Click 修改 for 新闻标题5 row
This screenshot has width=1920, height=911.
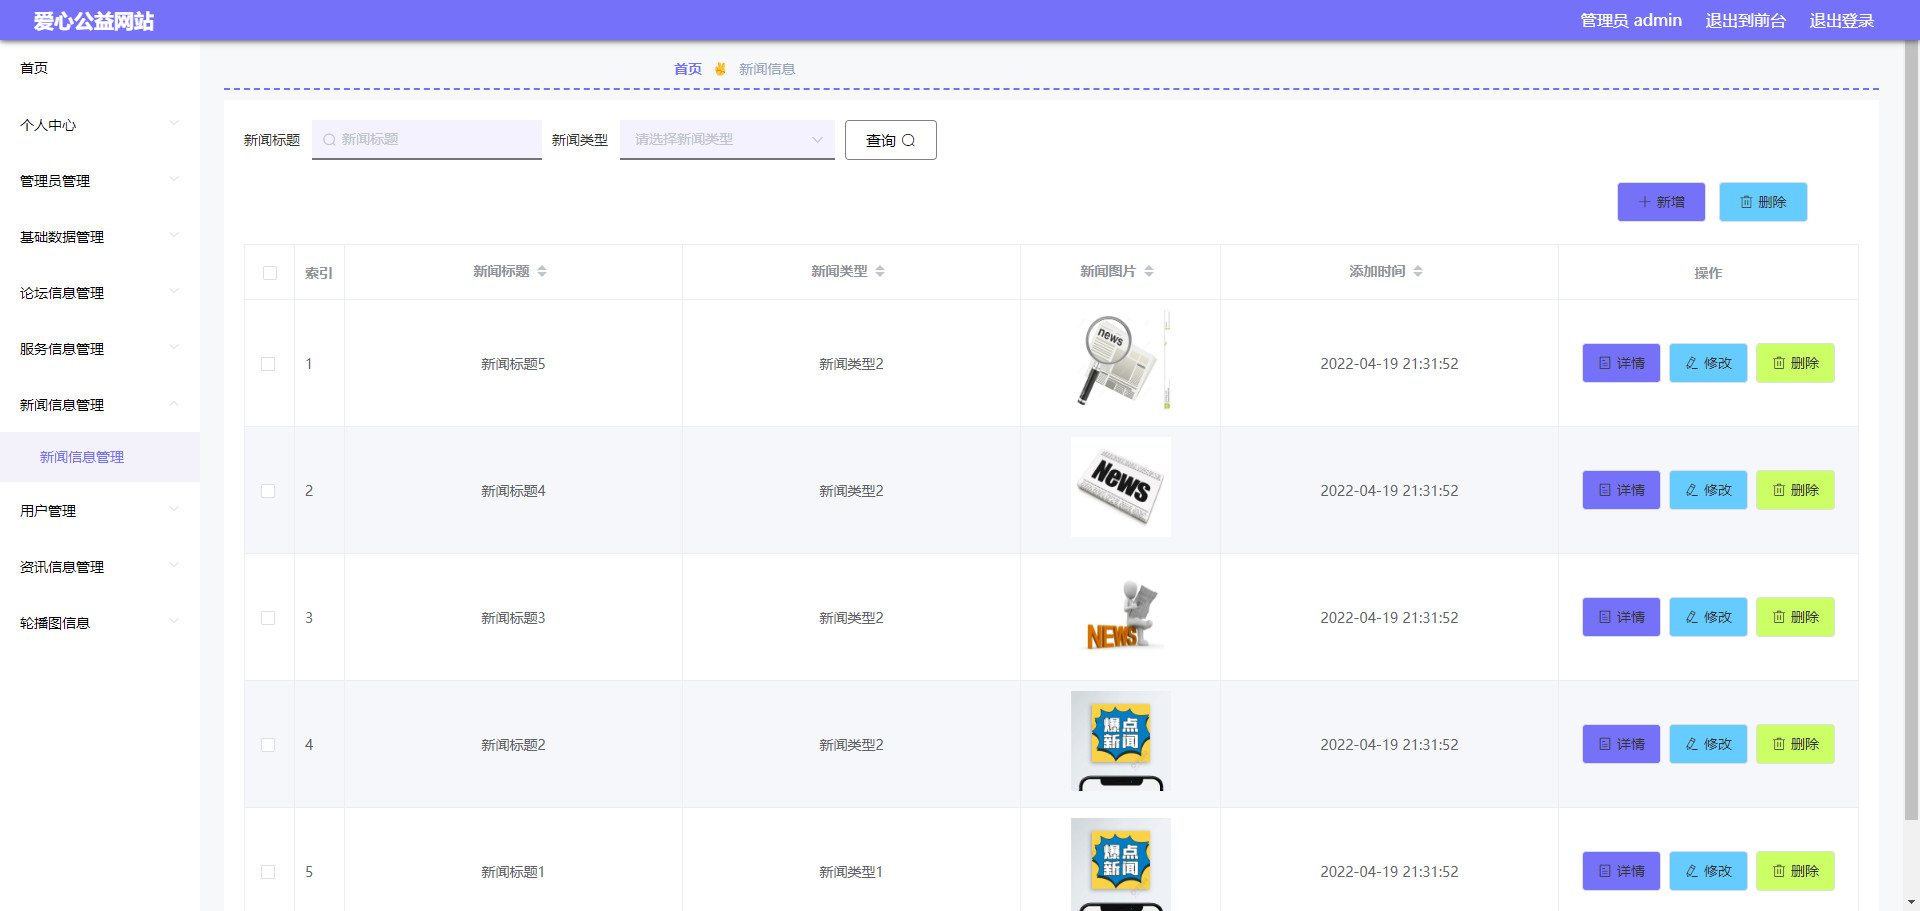[1708, 363]
